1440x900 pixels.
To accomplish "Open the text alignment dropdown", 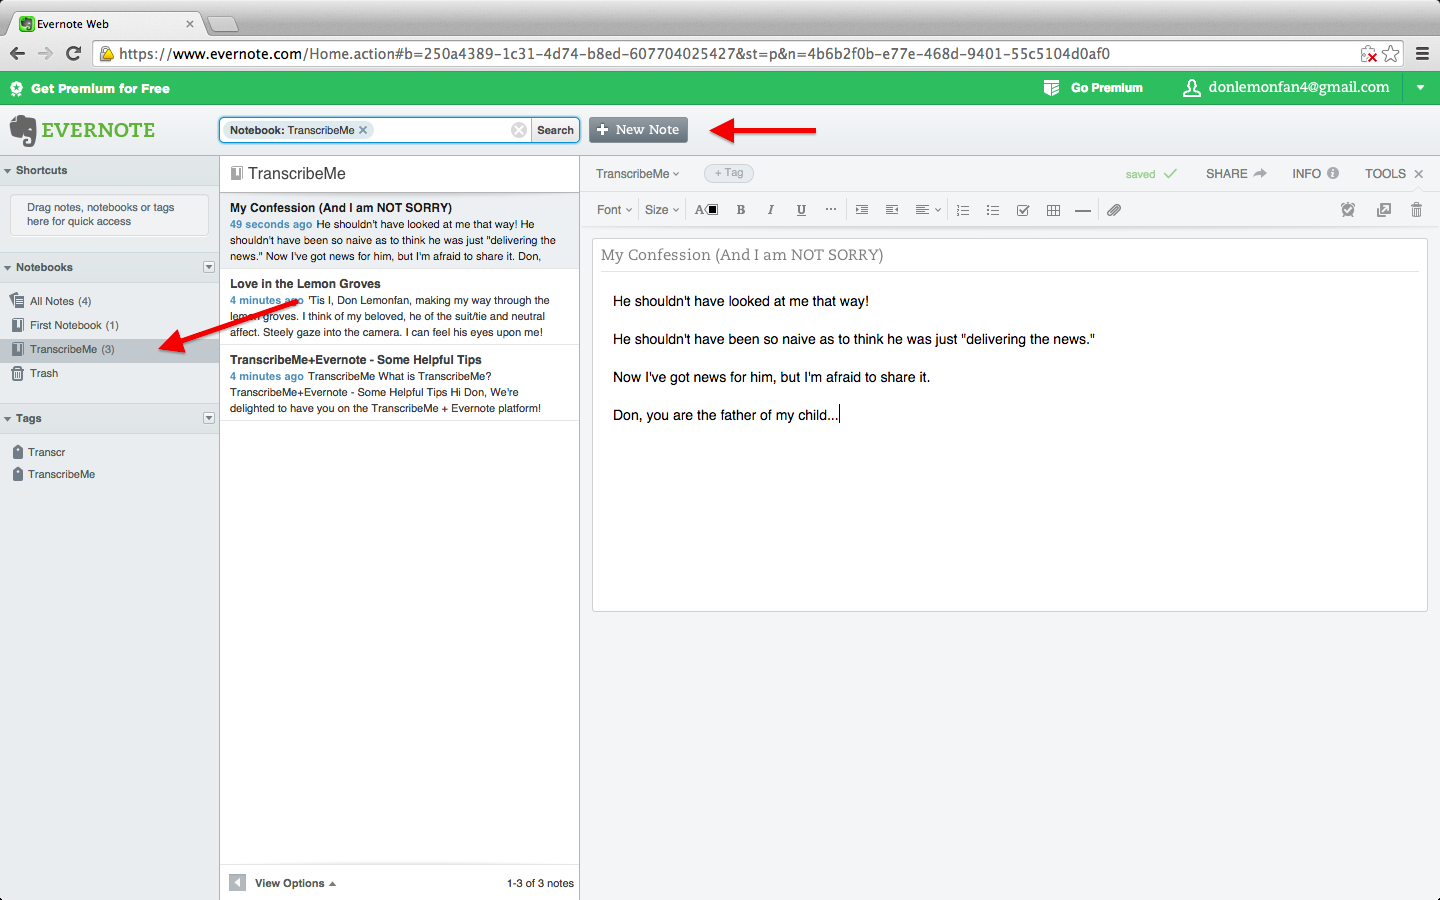I will (x=928, y=210).
